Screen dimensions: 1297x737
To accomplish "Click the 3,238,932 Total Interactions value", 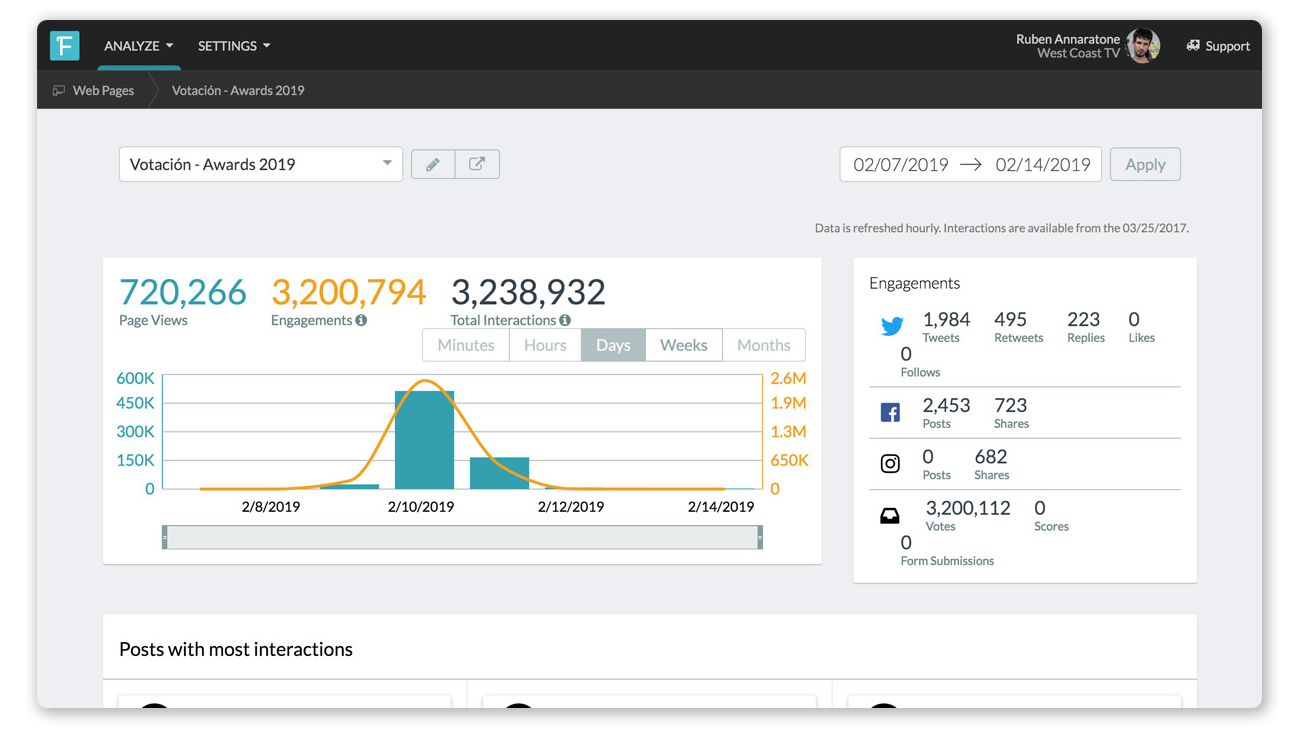I will click(528, 292).
